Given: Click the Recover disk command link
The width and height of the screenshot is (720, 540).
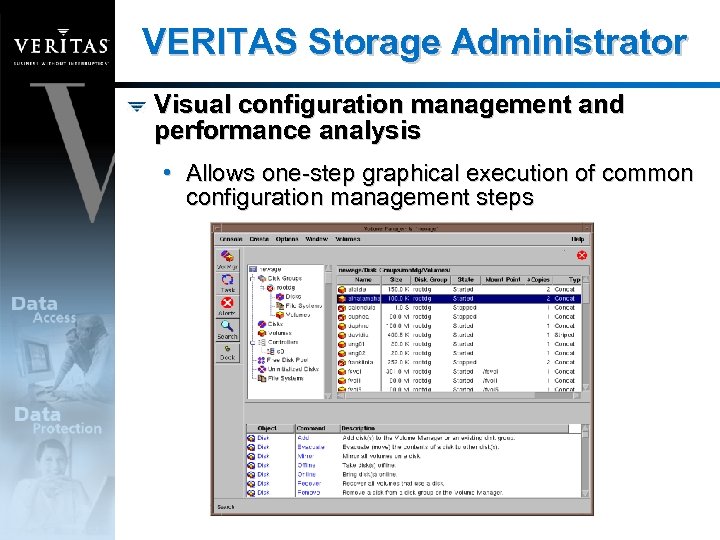Looking at the screenshot, I should click(309, 484).
